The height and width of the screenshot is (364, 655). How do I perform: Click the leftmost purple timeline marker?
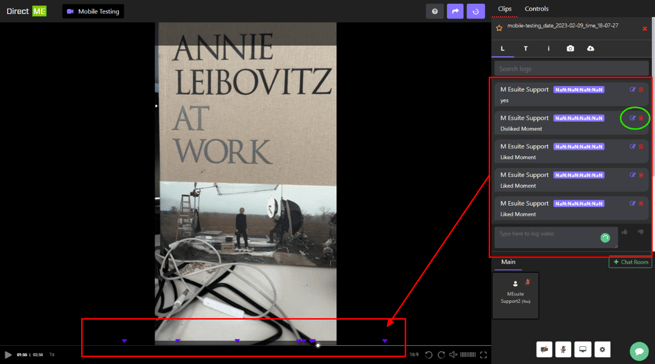tap(124, 341)
